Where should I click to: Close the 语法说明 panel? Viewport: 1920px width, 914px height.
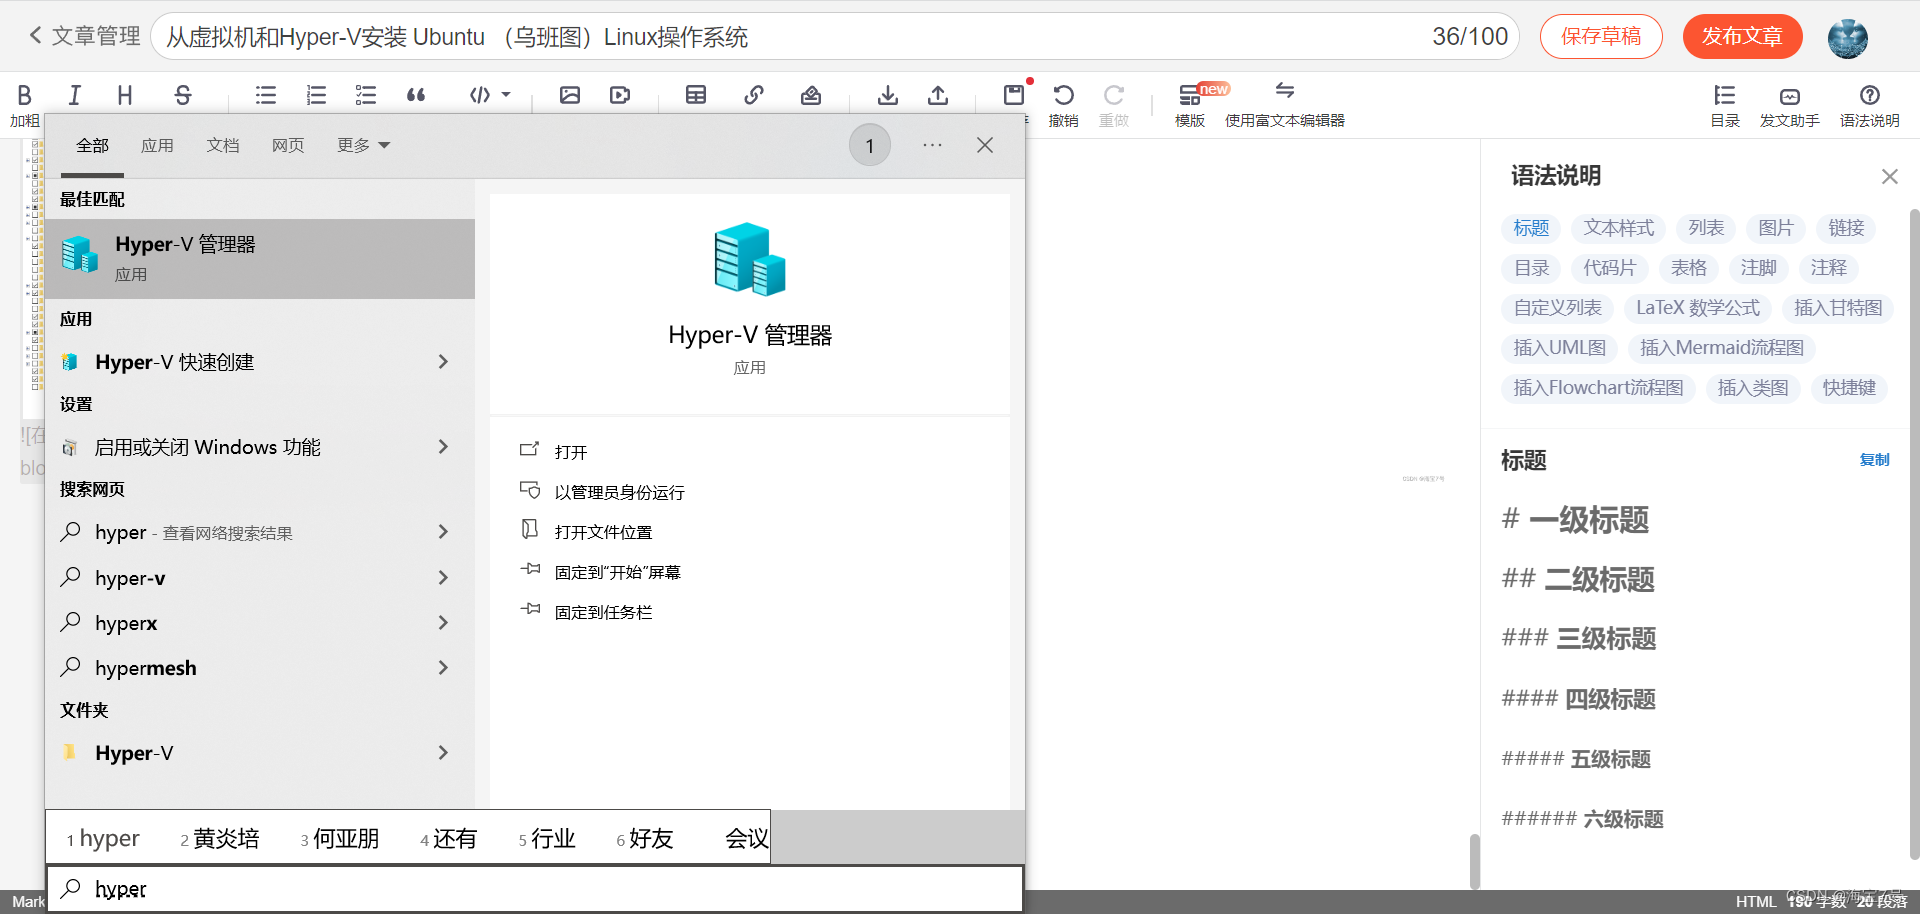[1889, 177]
